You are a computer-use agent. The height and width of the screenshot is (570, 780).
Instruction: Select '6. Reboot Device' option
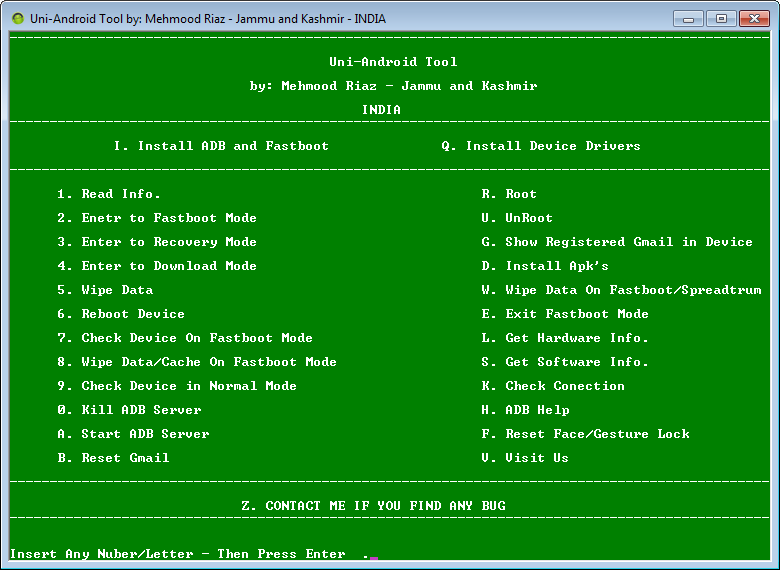(x=121, y=314)
